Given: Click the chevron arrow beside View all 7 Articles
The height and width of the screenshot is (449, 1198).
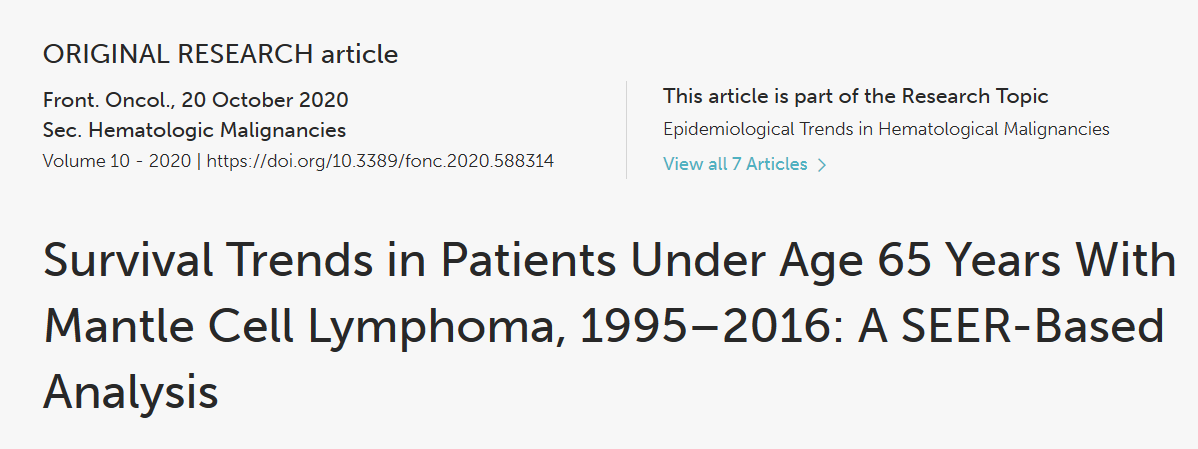Looking at the screenshot, I should (x=822, y=164).
